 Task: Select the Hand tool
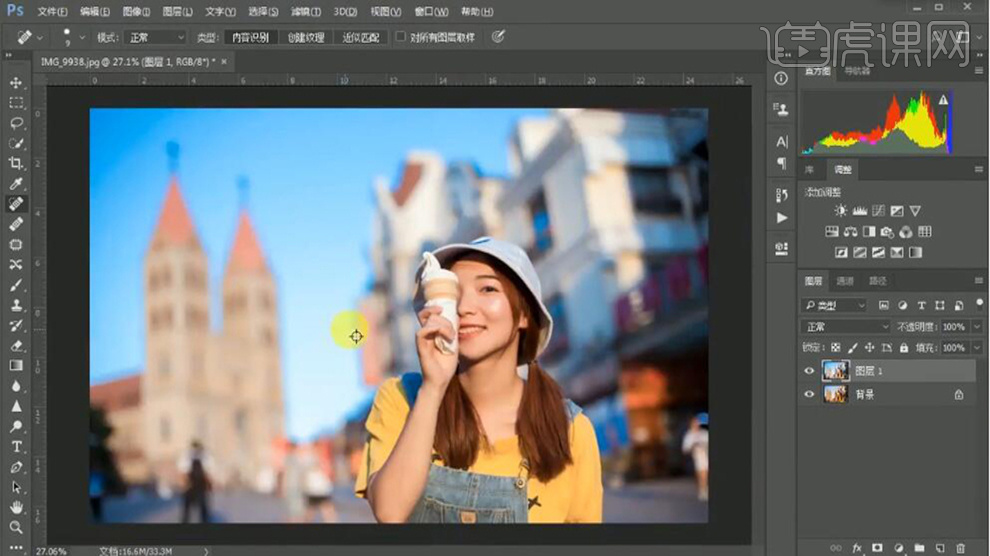(x=16, y=507)
